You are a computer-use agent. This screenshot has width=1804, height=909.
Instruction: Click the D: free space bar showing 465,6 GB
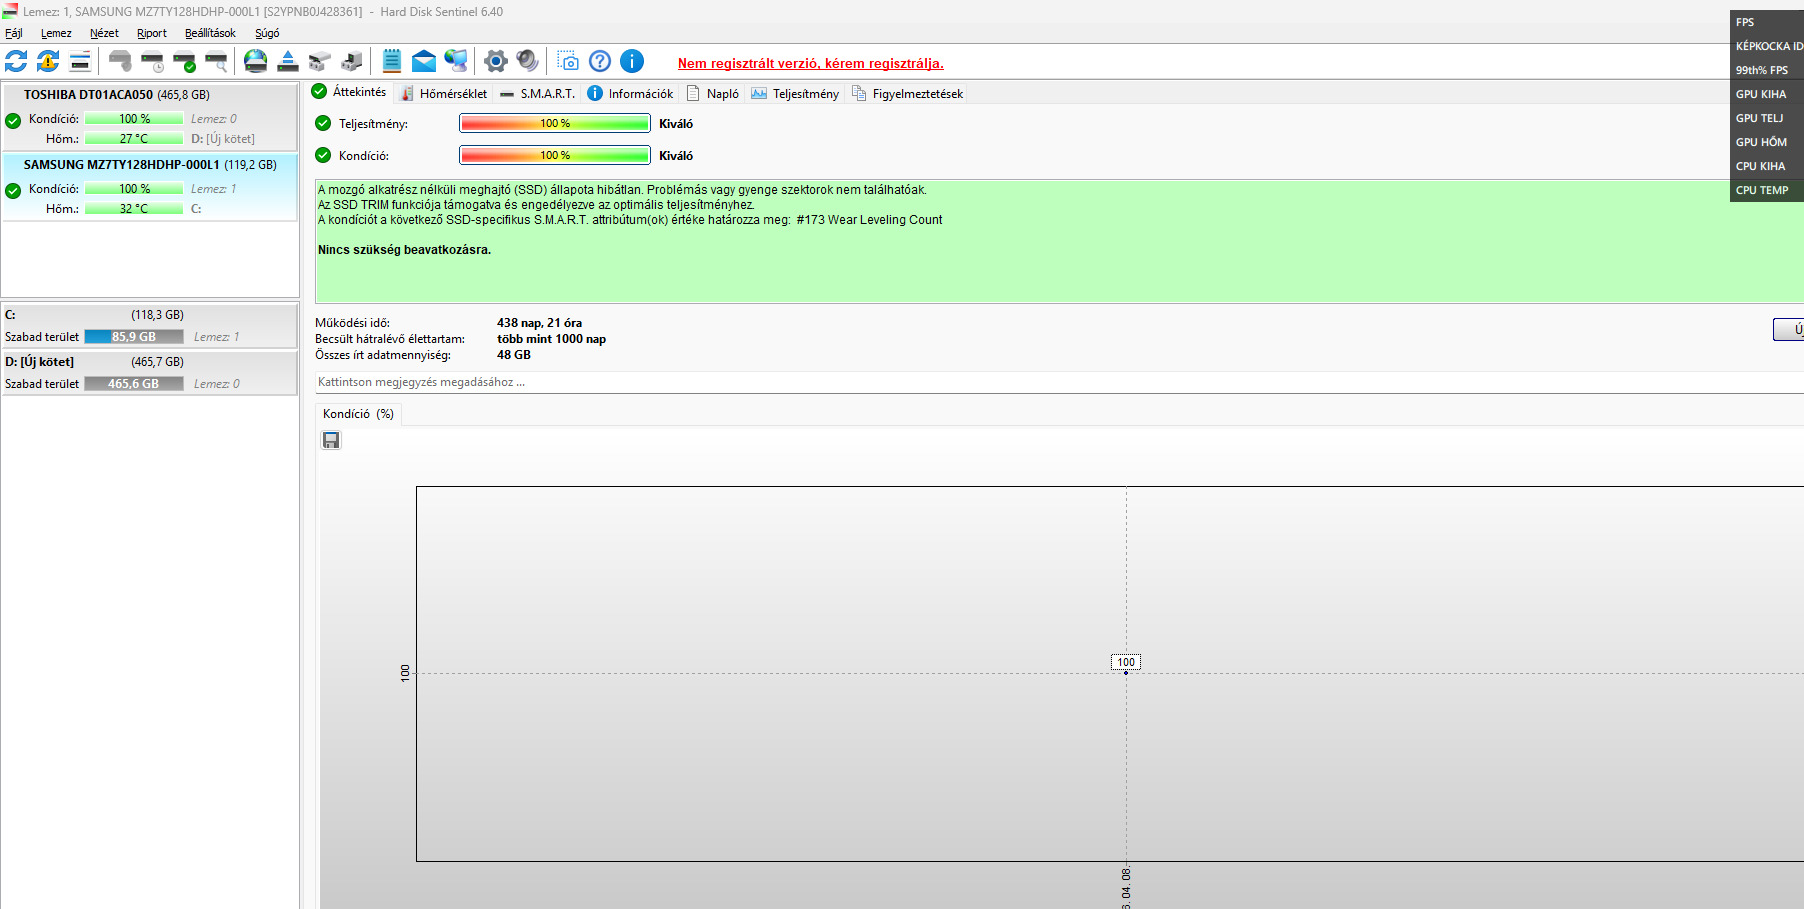[x=134, y=384]
